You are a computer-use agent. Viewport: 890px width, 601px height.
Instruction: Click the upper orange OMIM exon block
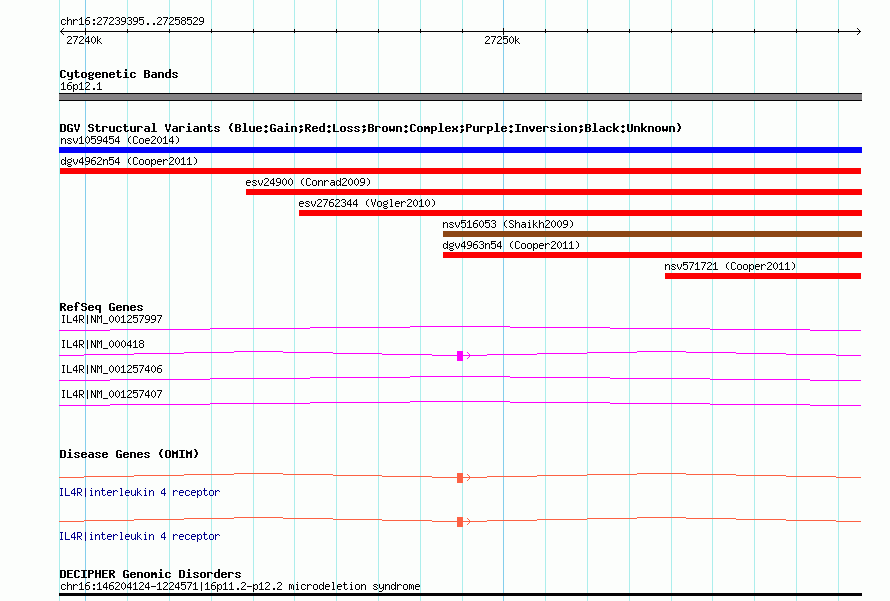(x=460, y=478)
